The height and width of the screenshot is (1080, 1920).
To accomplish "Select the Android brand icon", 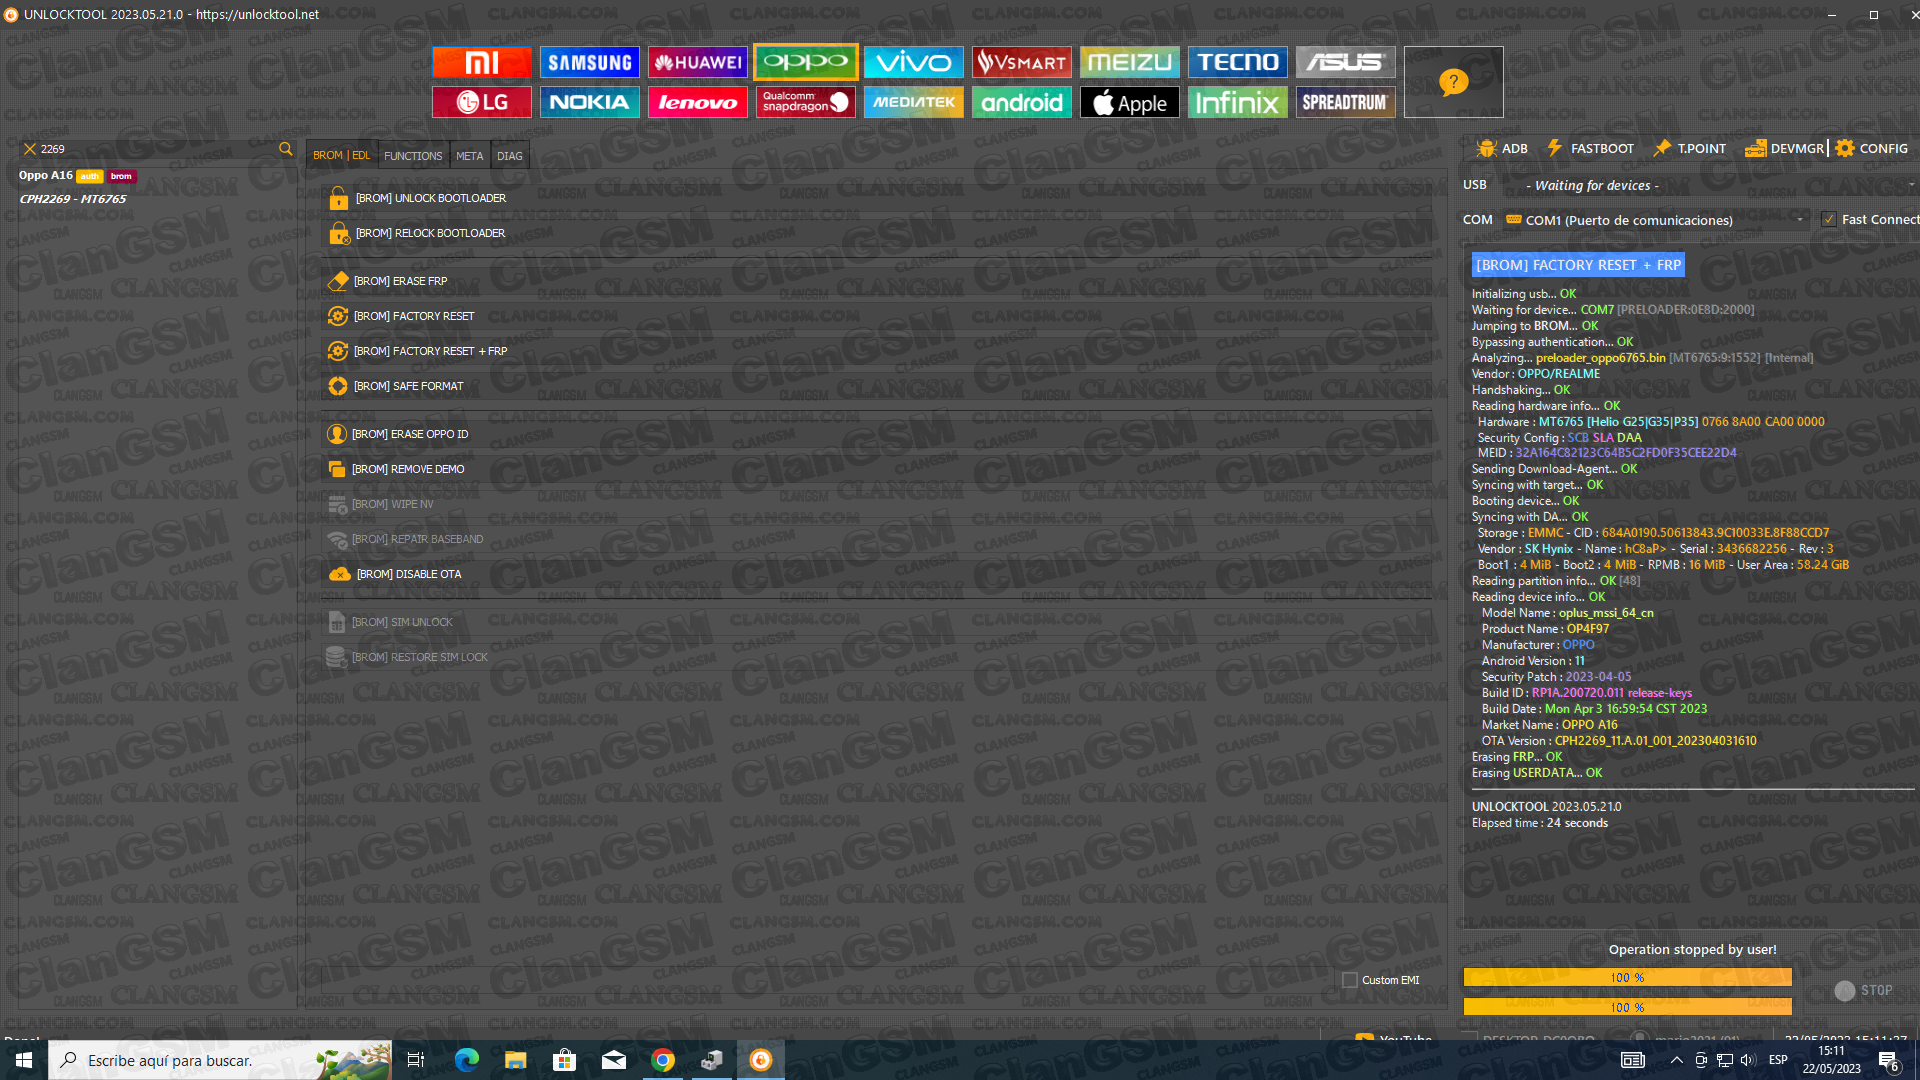I will click(x=1022, y=102).
